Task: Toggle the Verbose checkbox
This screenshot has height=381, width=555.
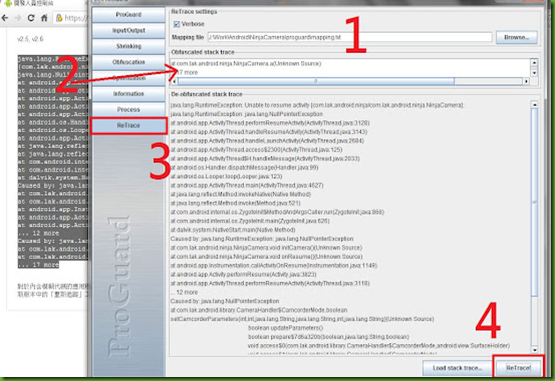Action: coord(177,24)
